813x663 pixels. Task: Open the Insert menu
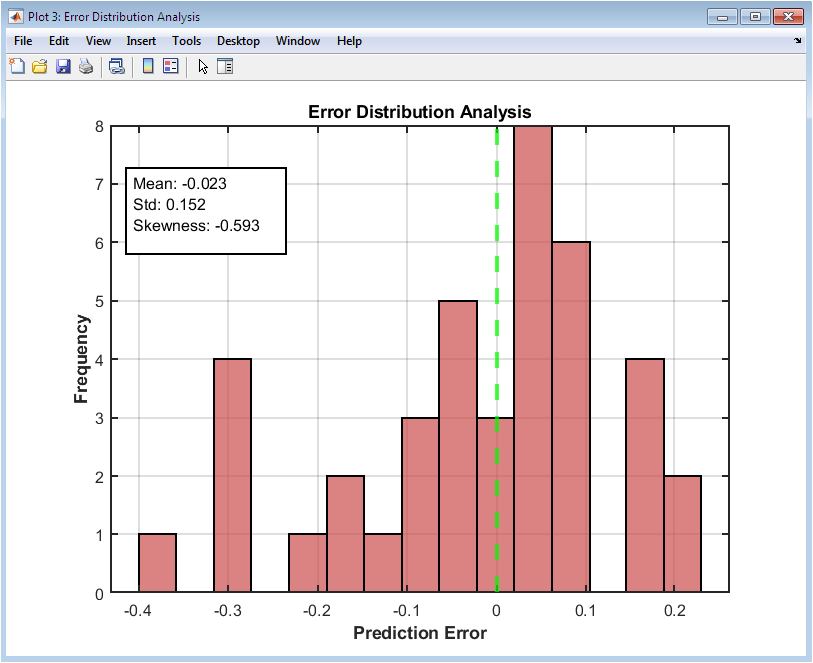[141, 41]
